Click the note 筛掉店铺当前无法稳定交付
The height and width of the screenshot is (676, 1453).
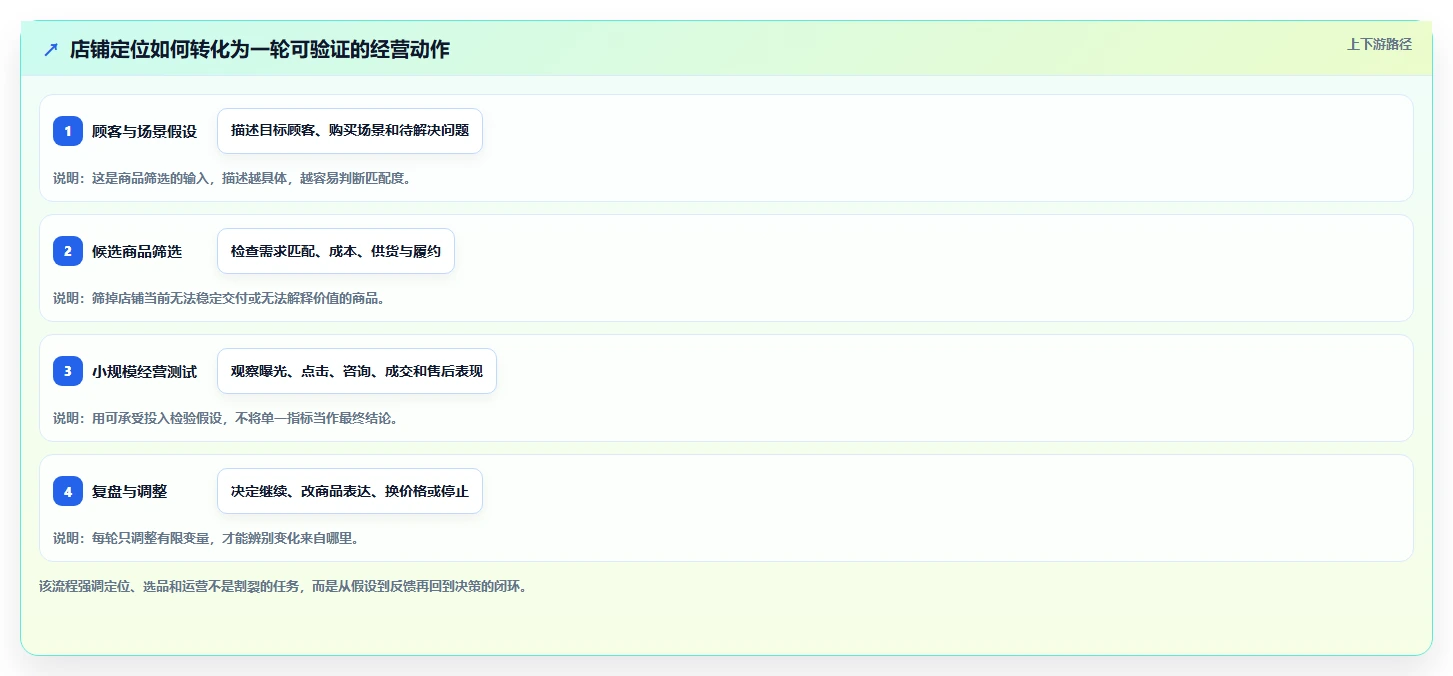pos(219,298)
